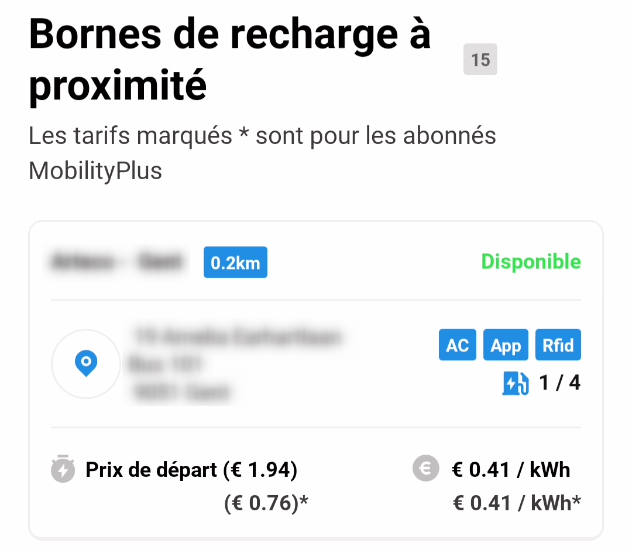Click the subscriber € 0.41 / kWh* price

[517, 503]
